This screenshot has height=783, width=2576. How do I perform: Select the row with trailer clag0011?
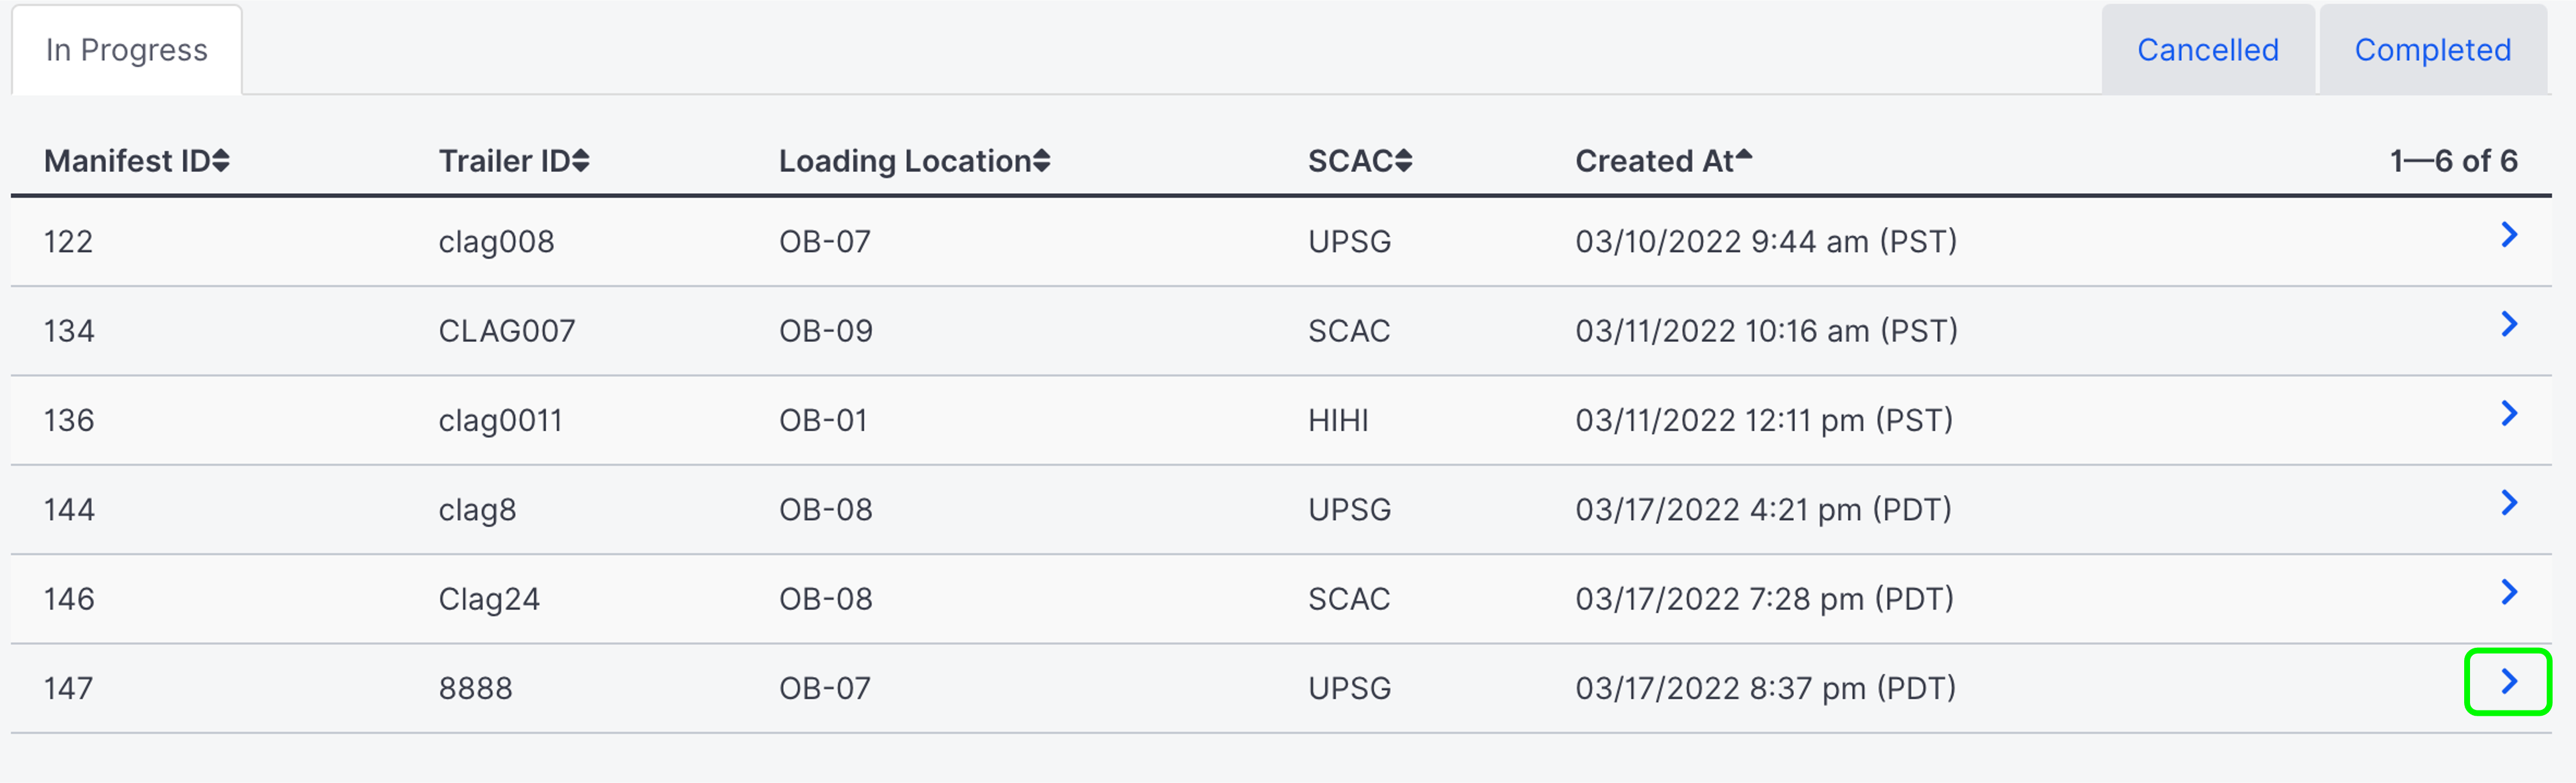[500, 420]
